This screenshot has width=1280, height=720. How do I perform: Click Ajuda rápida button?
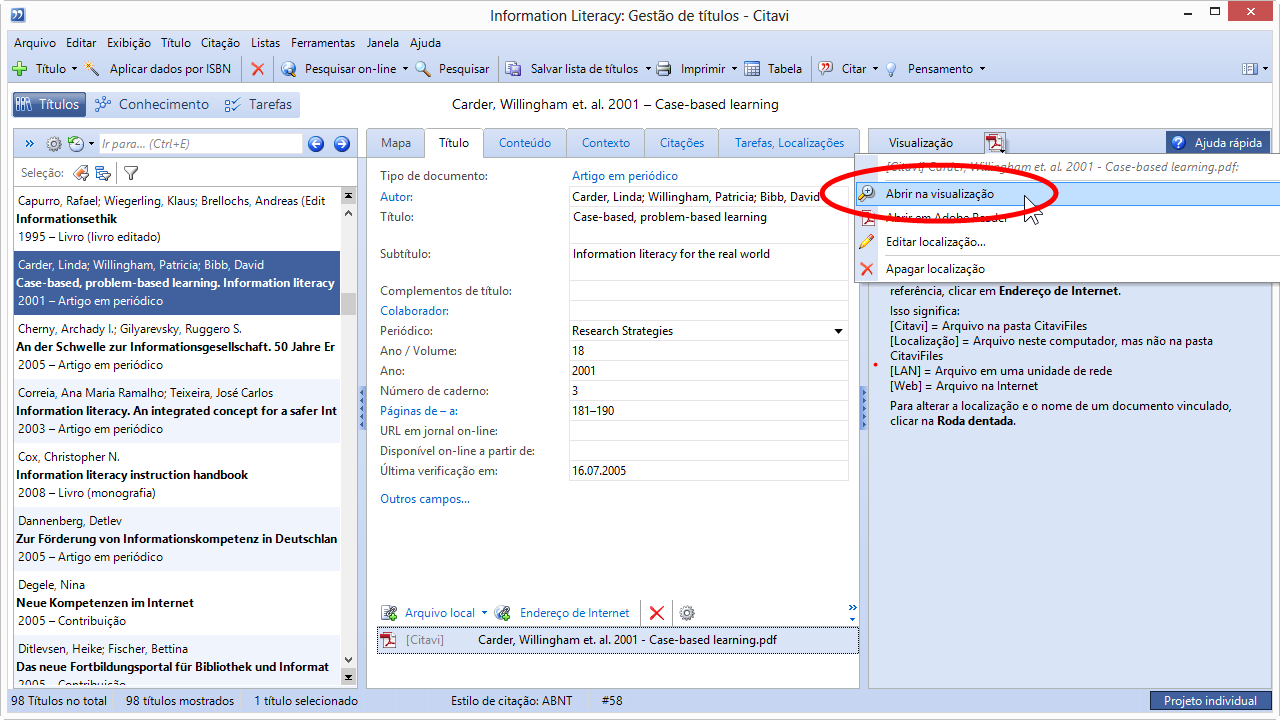[x=1219, y=143]
